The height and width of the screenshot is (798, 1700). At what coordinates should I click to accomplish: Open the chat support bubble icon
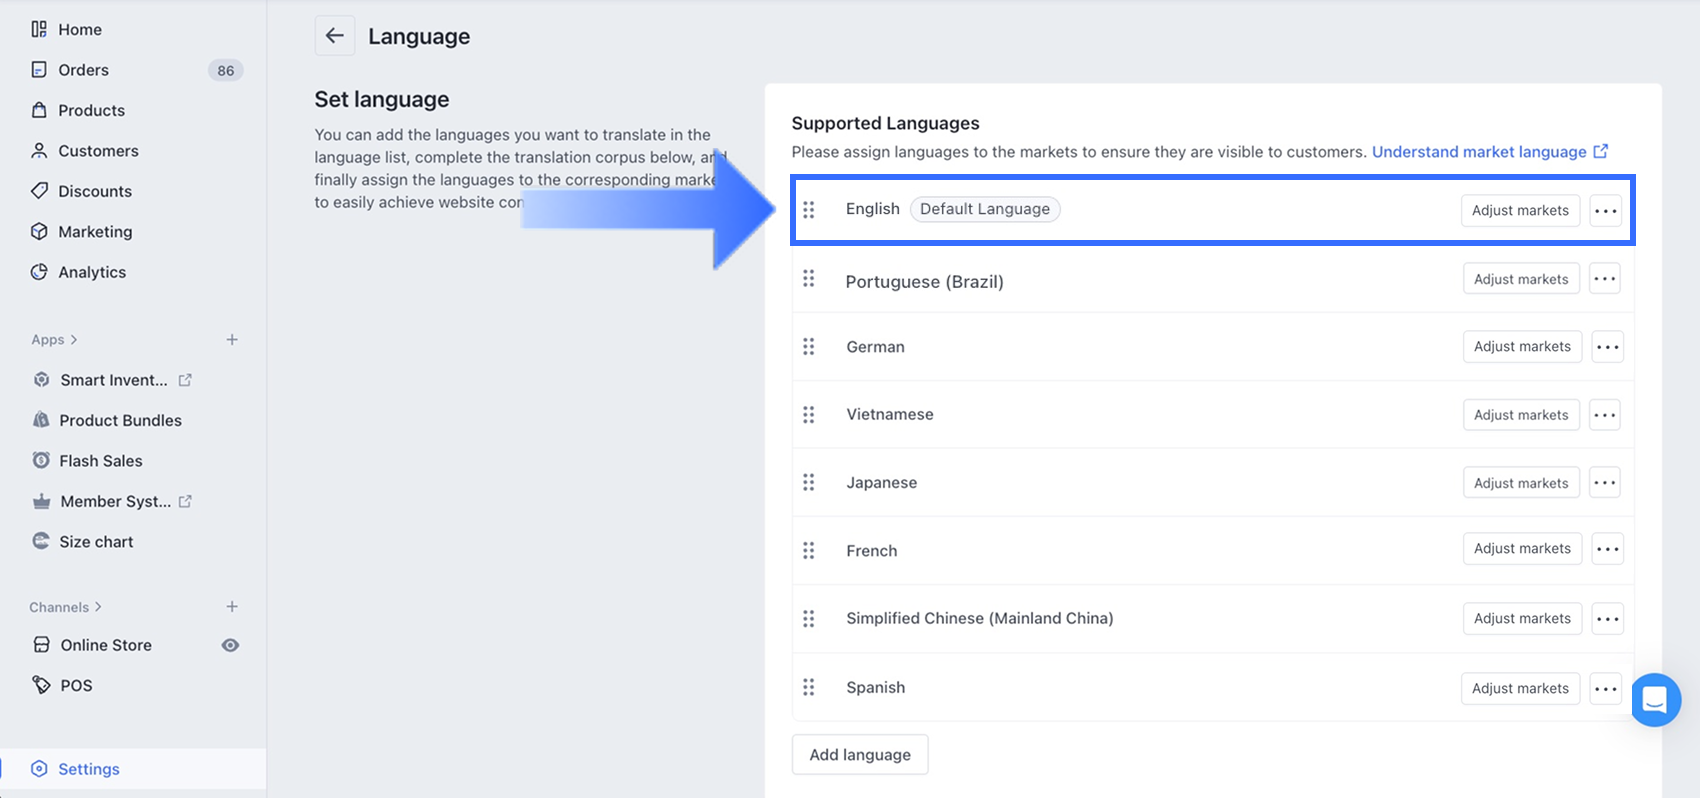click(1655, 699)
